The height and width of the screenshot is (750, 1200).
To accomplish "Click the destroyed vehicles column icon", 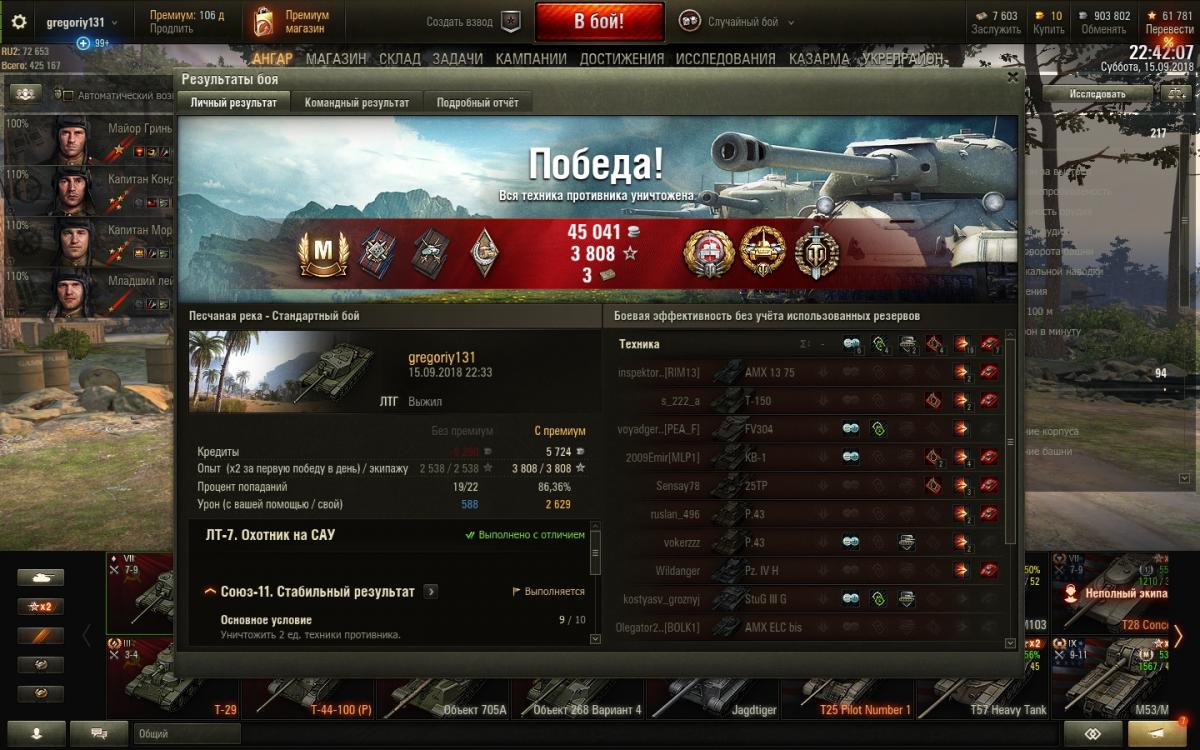I will tap(990, 344).
